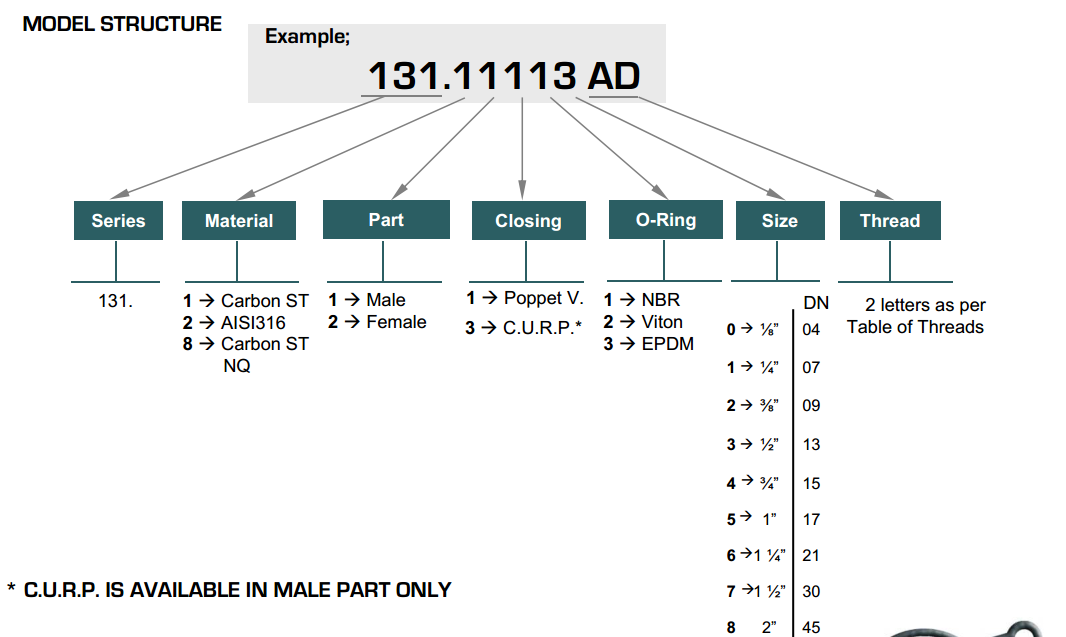The image size is (1066, 637).
Task: Click the Closing header box
Action: pyautogui.click(x=529, y=221)
